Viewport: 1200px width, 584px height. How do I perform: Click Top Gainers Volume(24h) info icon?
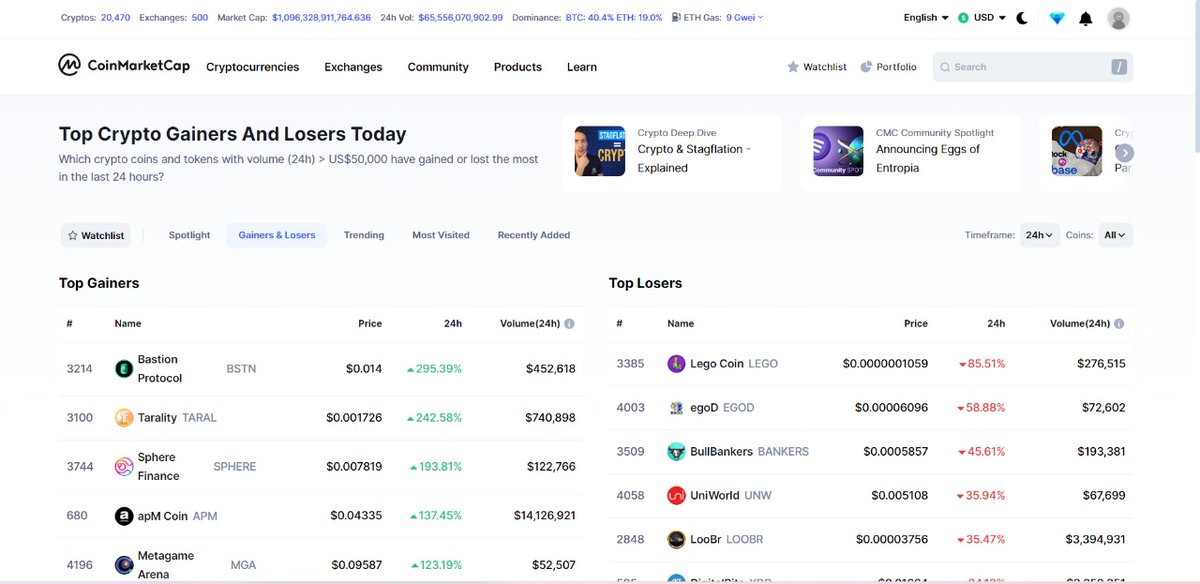click(569, 324)
